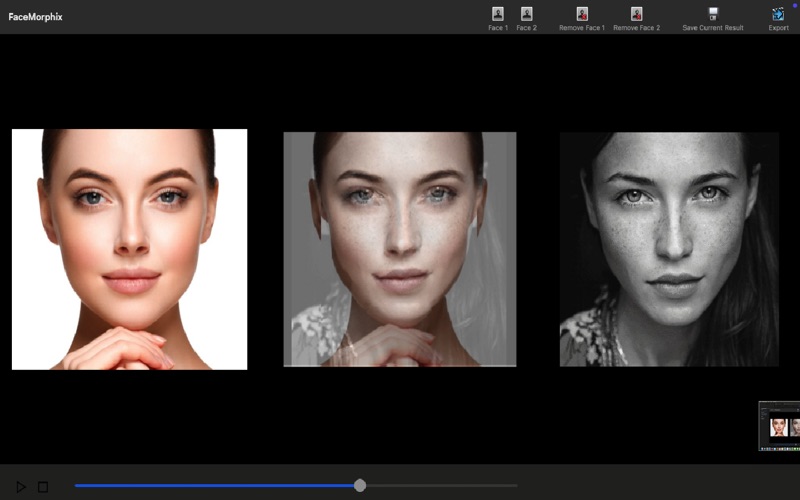
Task: Open Export from the toolbar
Action: click(x=778, y=14)
